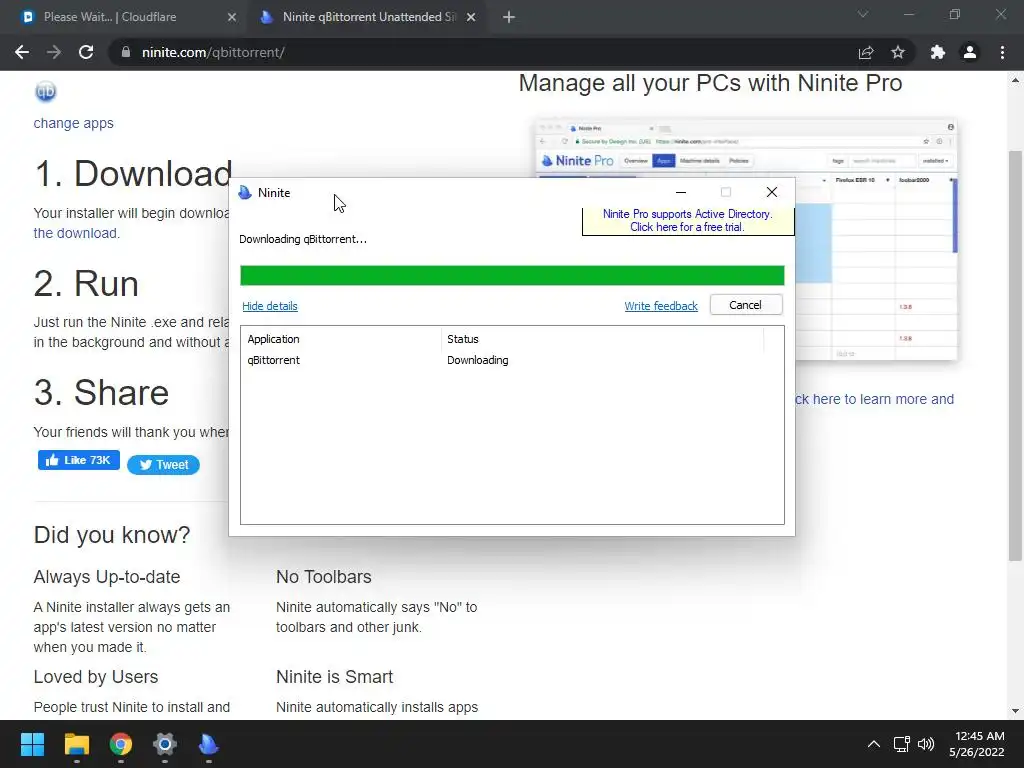Open Chrome tab search chevron

point(863,14)
